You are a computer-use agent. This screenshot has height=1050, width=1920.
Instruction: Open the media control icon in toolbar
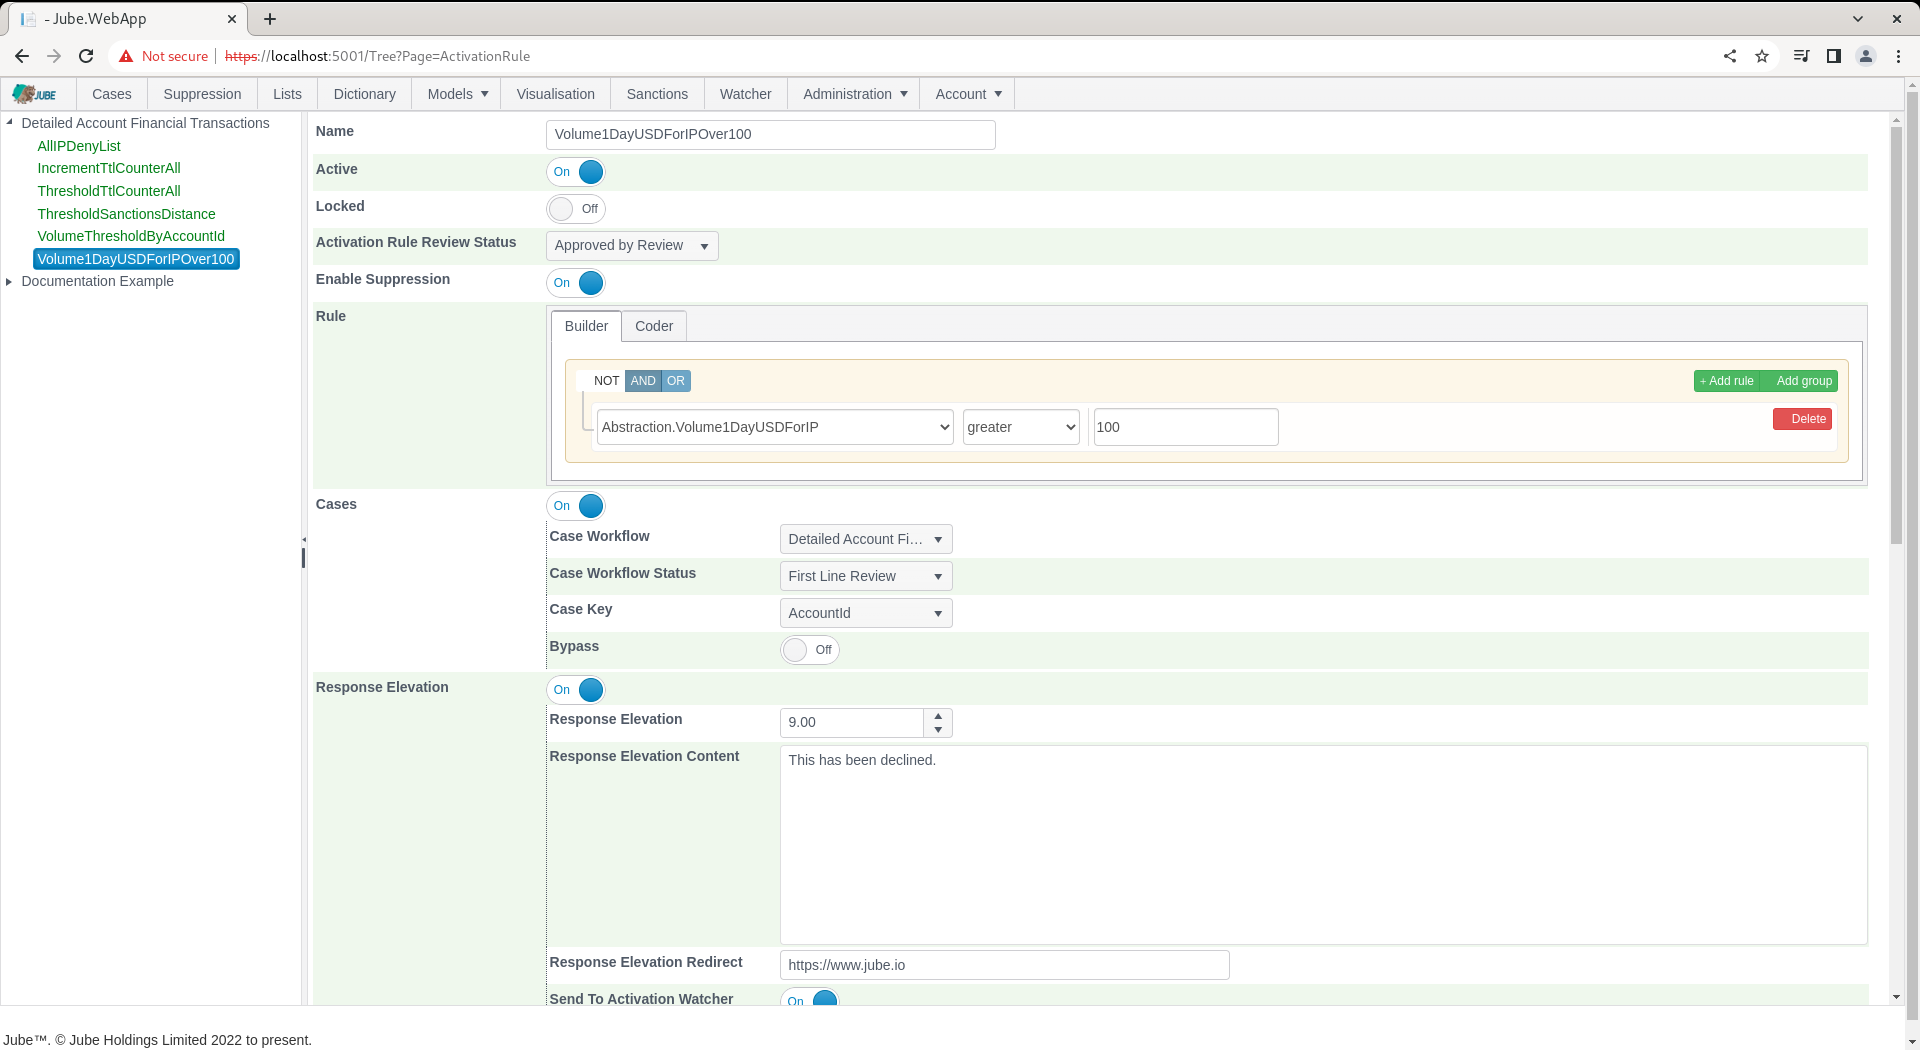[1802, 56]
